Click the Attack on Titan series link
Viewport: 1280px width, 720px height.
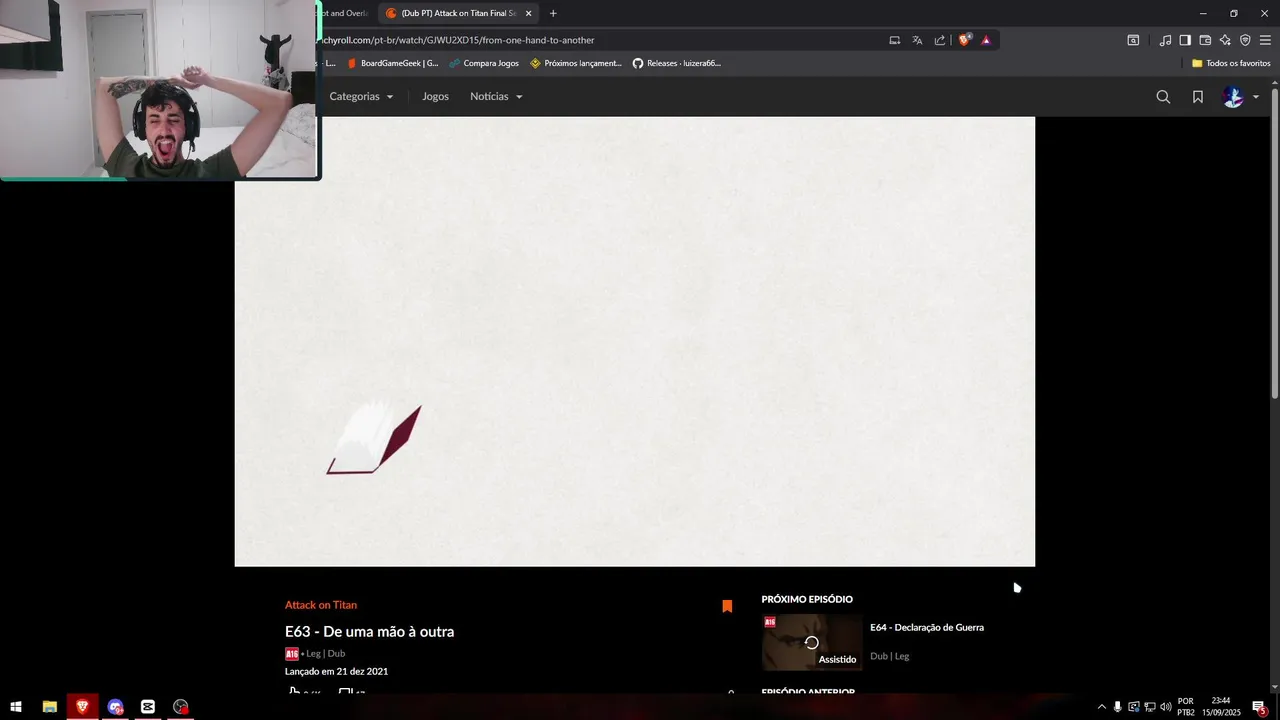point(320,605)
